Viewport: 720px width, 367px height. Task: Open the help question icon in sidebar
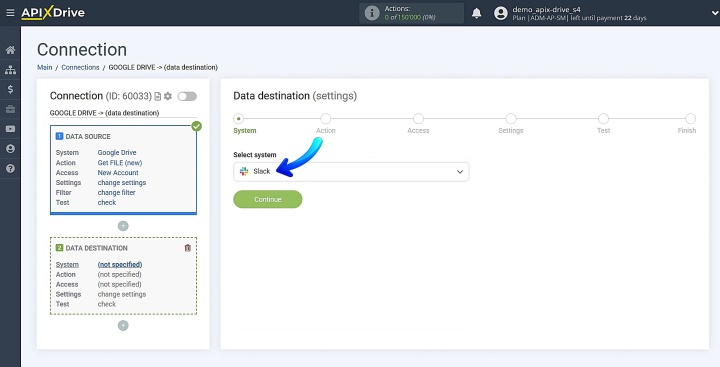pos(10,169)
